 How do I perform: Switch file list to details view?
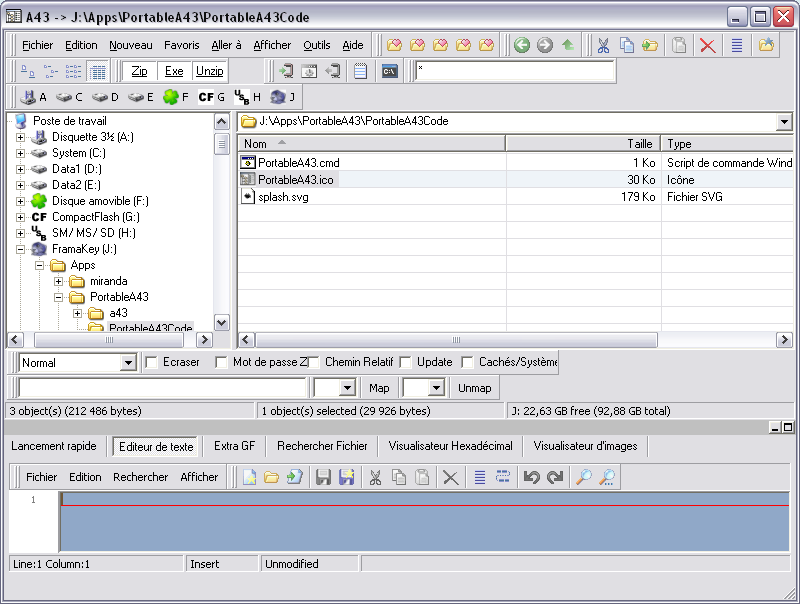97,71
